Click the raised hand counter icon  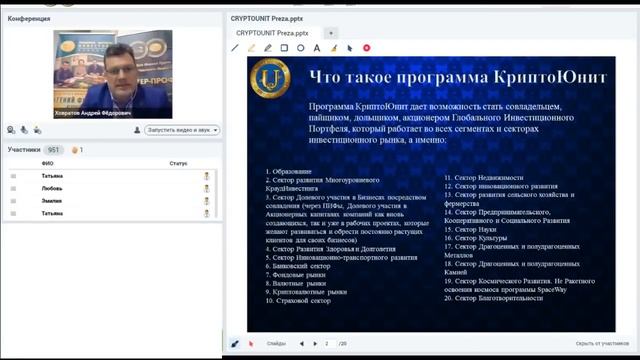(75, 150)
